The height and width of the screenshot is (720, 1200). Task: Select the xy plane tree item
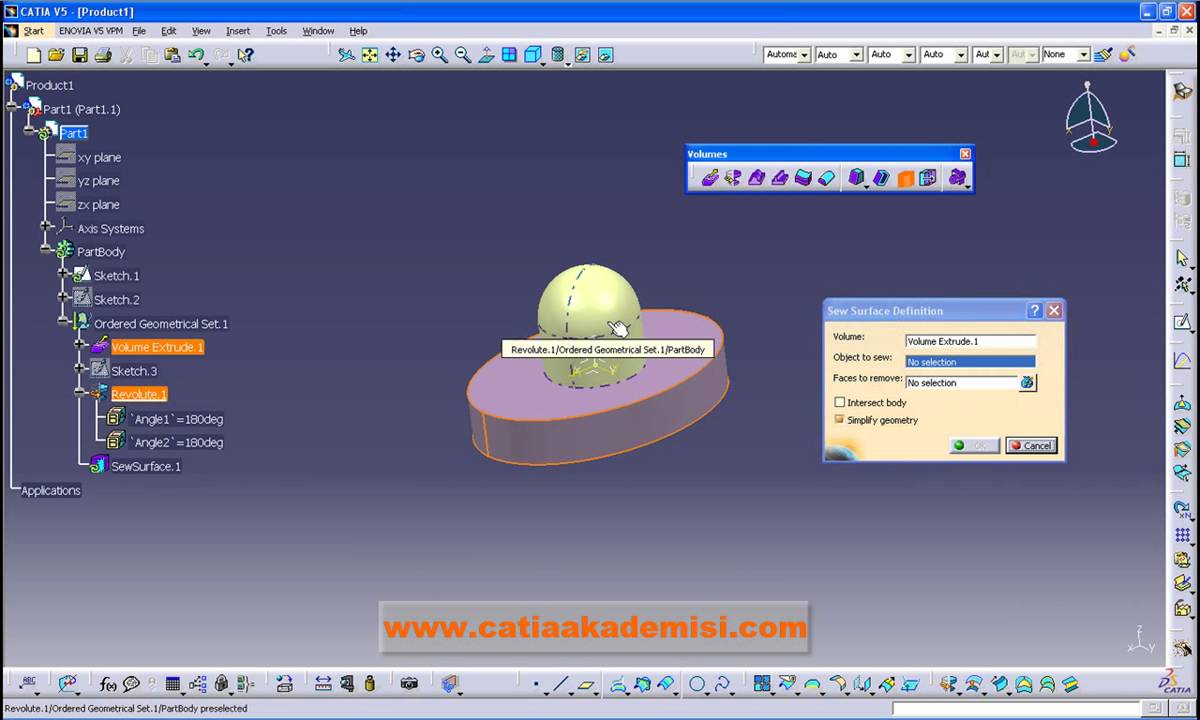click(x=99, y=157)
